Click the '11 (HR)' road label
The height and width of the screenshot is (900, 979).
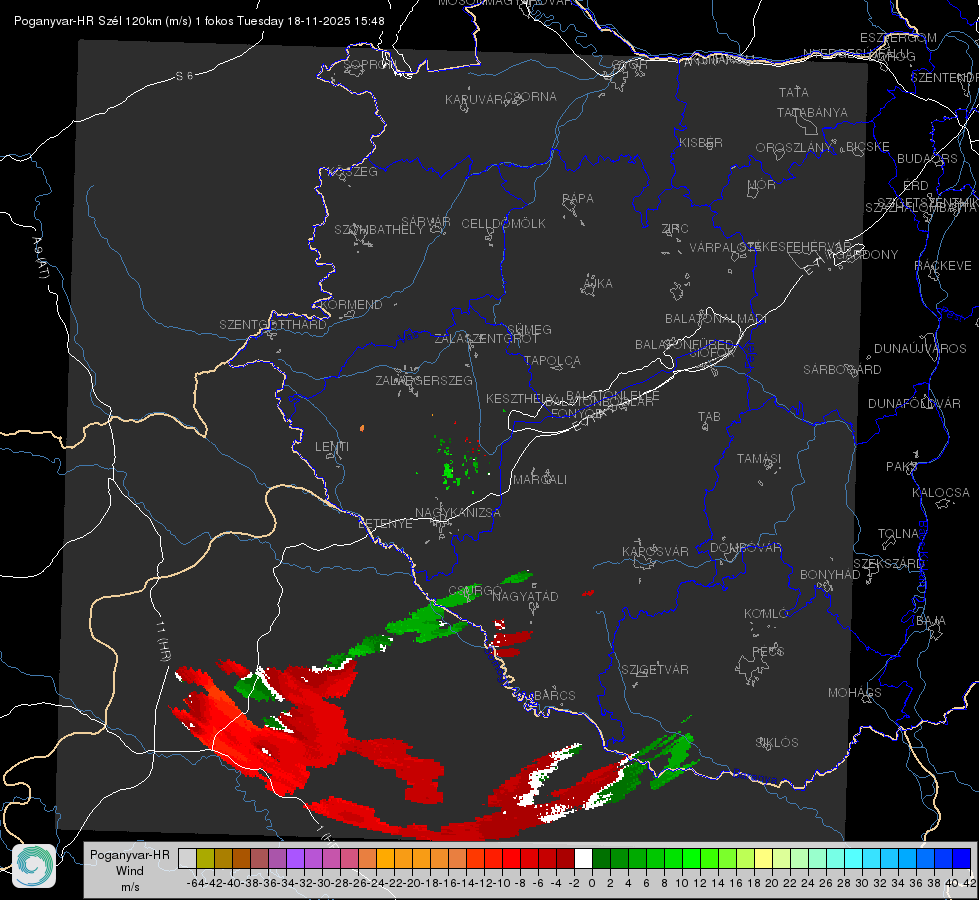(163, 641)
